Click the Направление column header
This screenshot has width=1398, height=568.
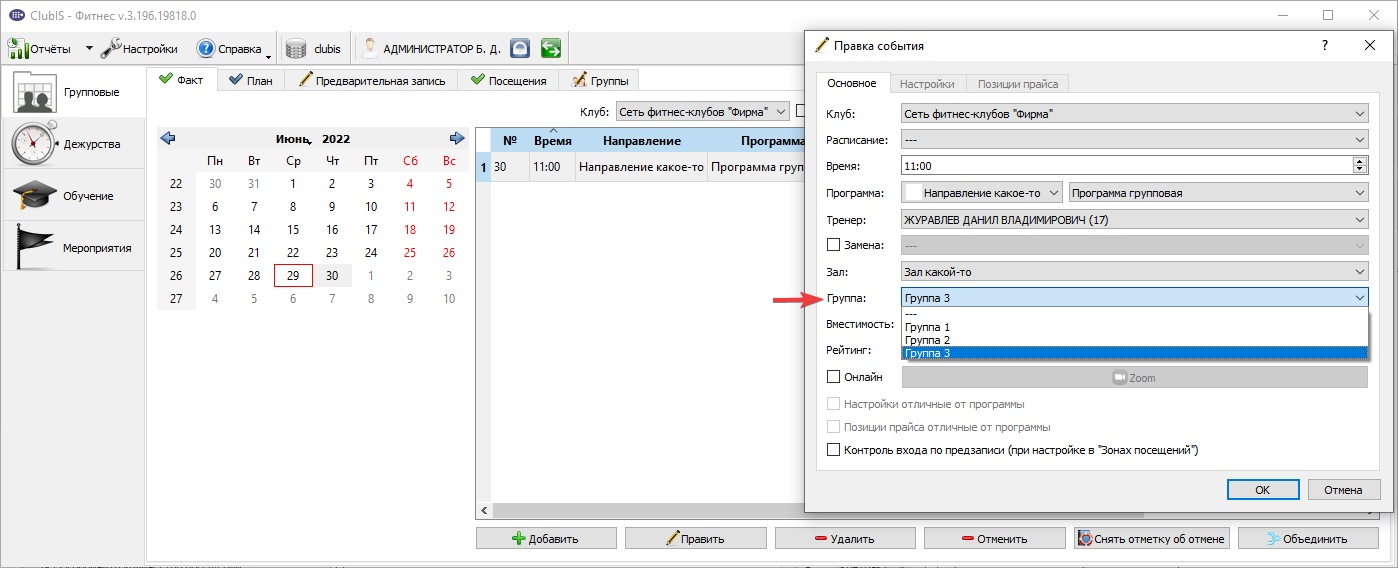tap(641, 141)
